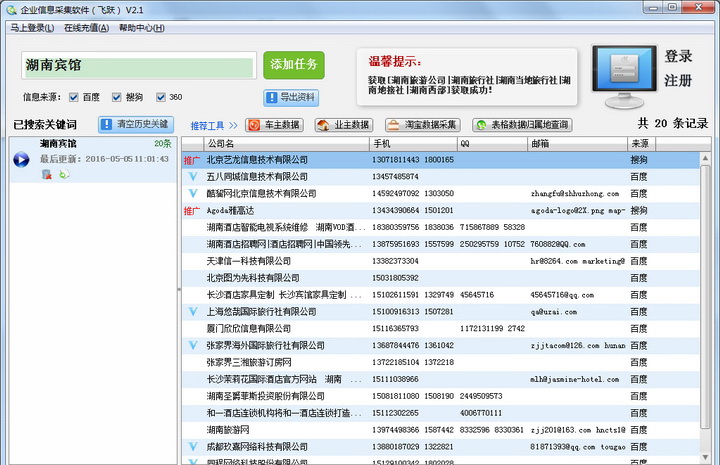Click the 清空历史关键 button
Viewport: 720px width, 465px height.
[x=135, y=125]
